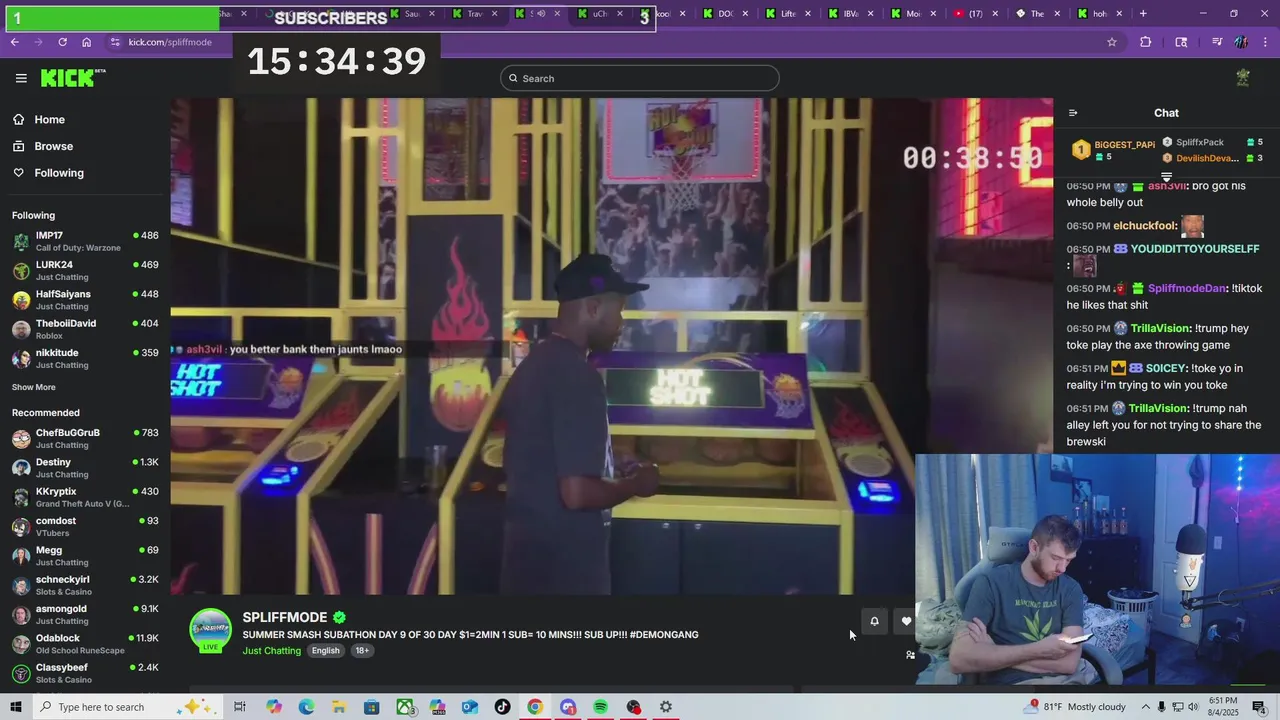Viewport: 1280px width, 720px height.
Task: Bookmark this page with star icon
Action: [1112, 42]
